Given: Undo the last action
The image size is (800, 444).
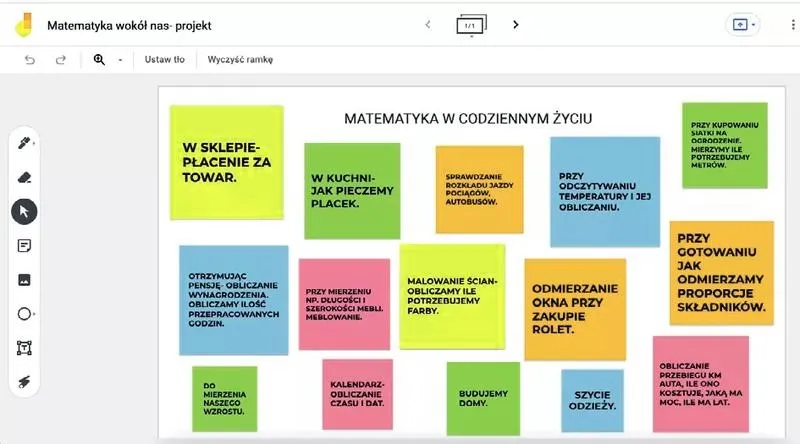Looking at the screenshot, I should (30, 60).
